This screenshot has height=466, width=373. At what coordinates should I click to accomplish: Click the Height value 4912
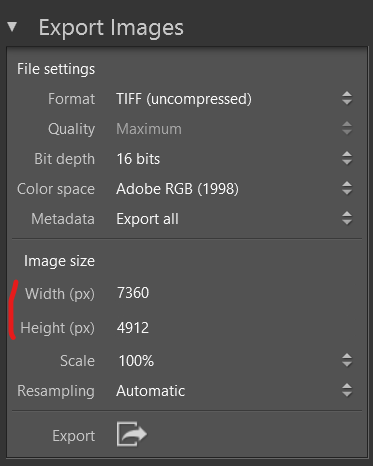[x=133, y=328]
